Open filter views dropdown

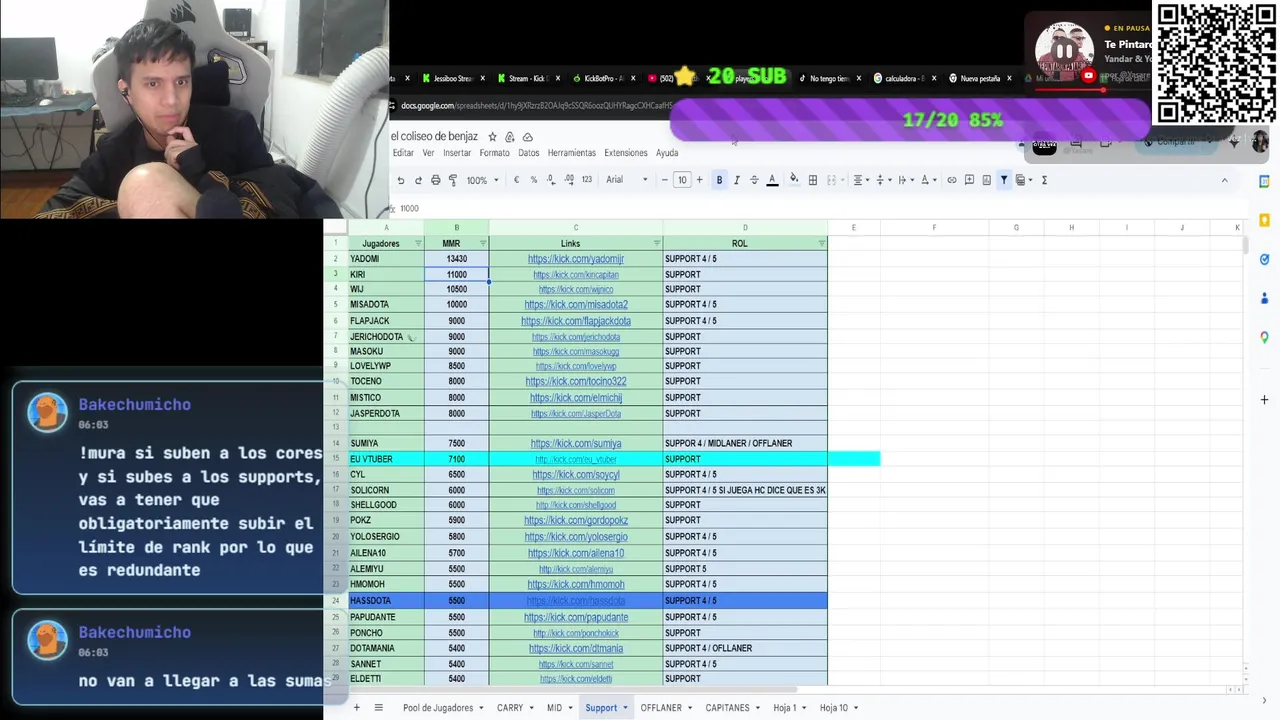[1023, 180]
